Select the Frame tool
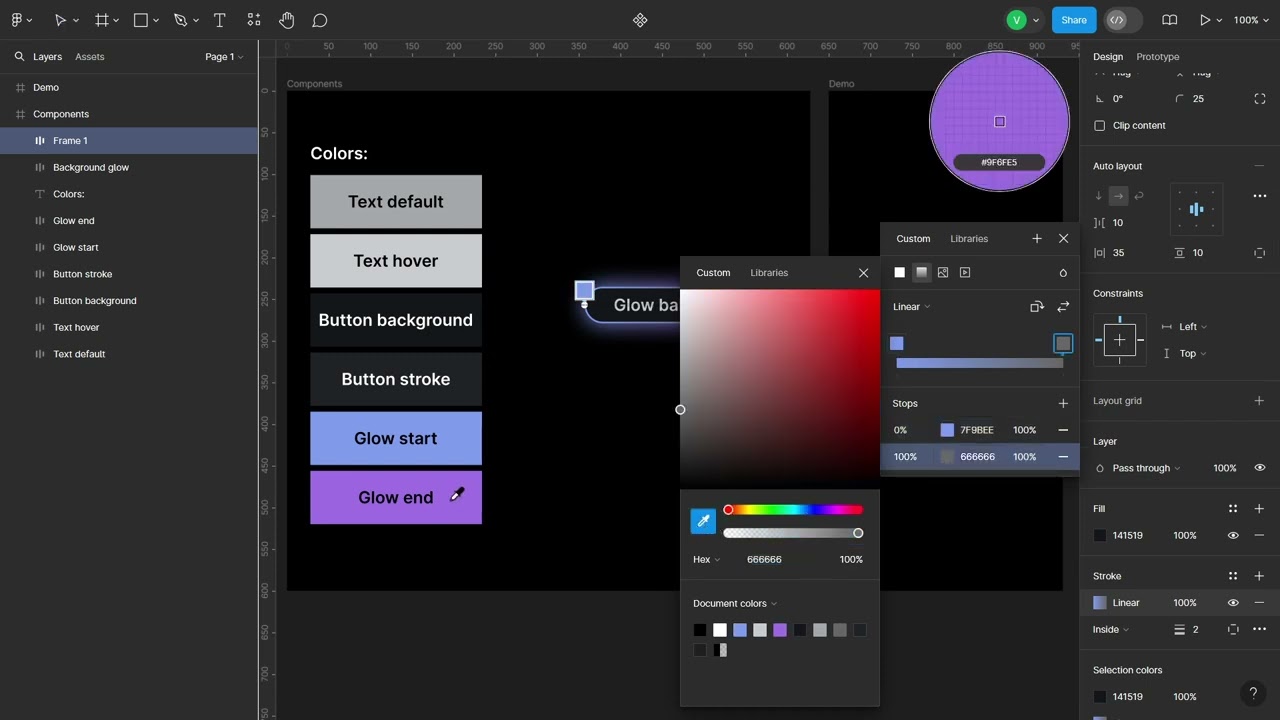The image size is (1280, 720). tap(102, 20)
